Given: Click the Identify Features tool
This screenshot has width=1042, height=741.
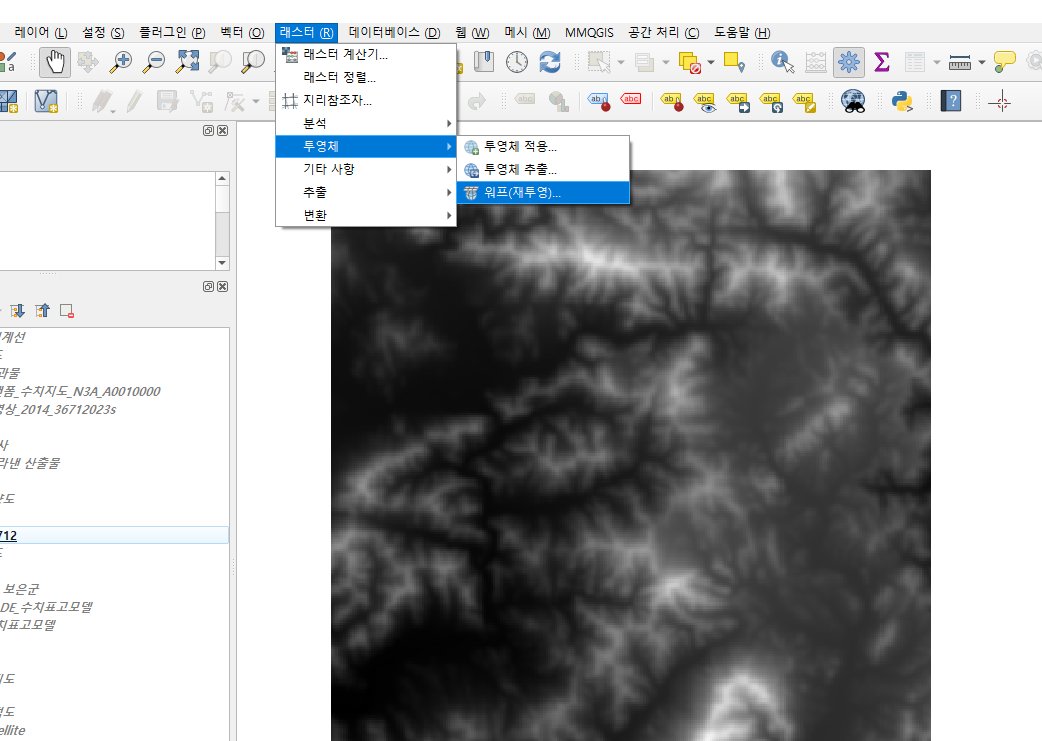Looking at the screenshot, I should click(x=782, y=62).
